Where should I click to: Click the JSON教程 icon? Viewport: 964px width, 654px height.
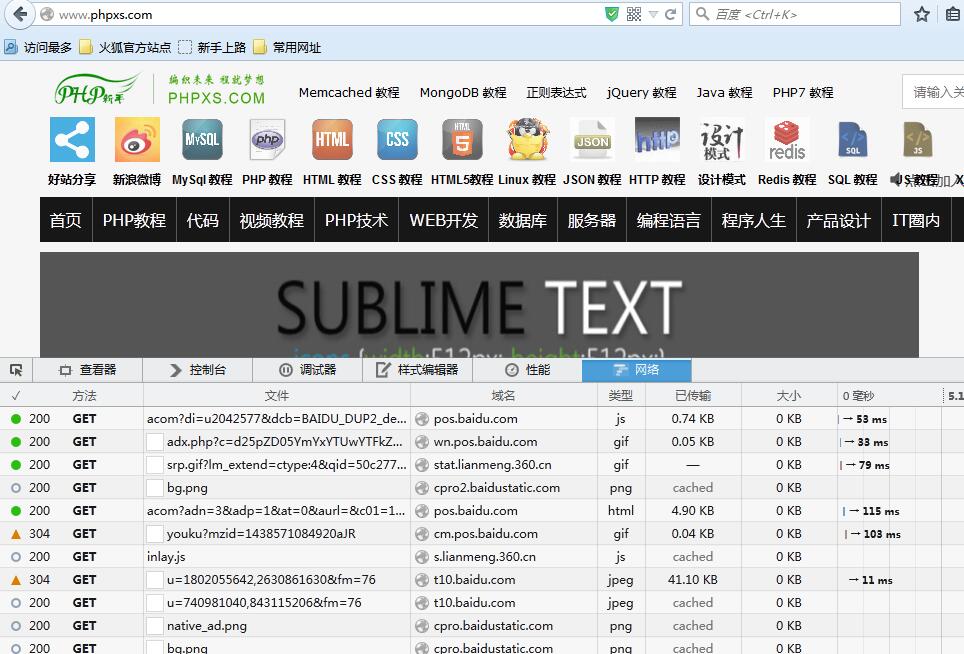(592, 140)
